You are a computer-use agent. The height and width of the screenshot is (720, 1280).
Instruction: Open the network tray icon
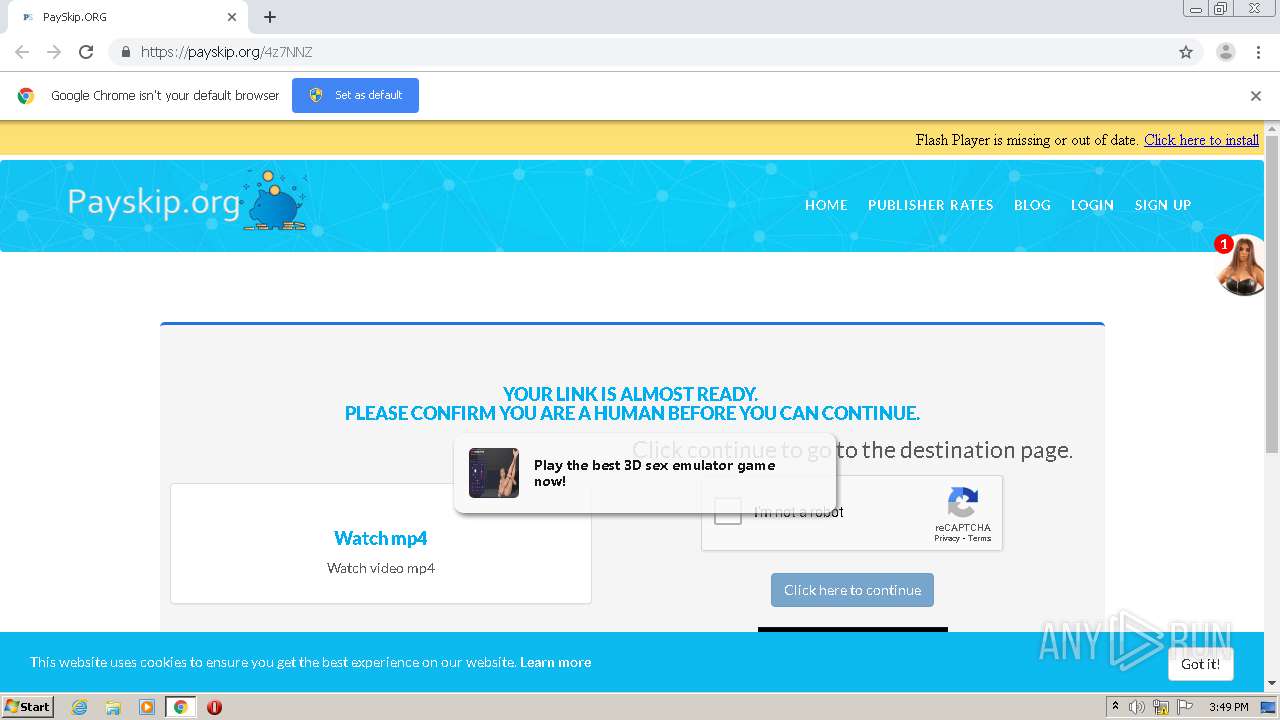1161,707
